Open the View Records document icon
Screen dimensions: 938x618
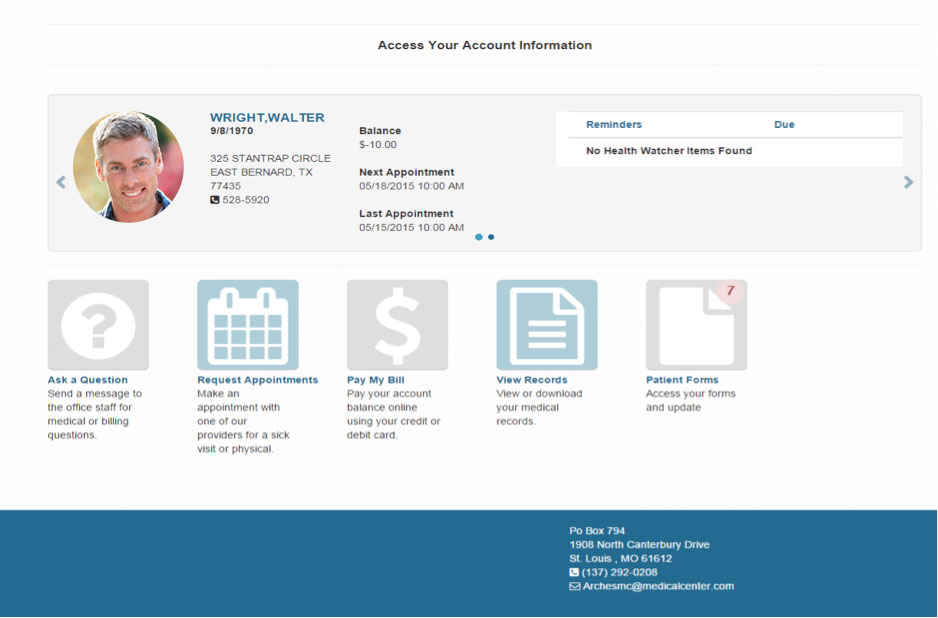[x=547, y=325]
